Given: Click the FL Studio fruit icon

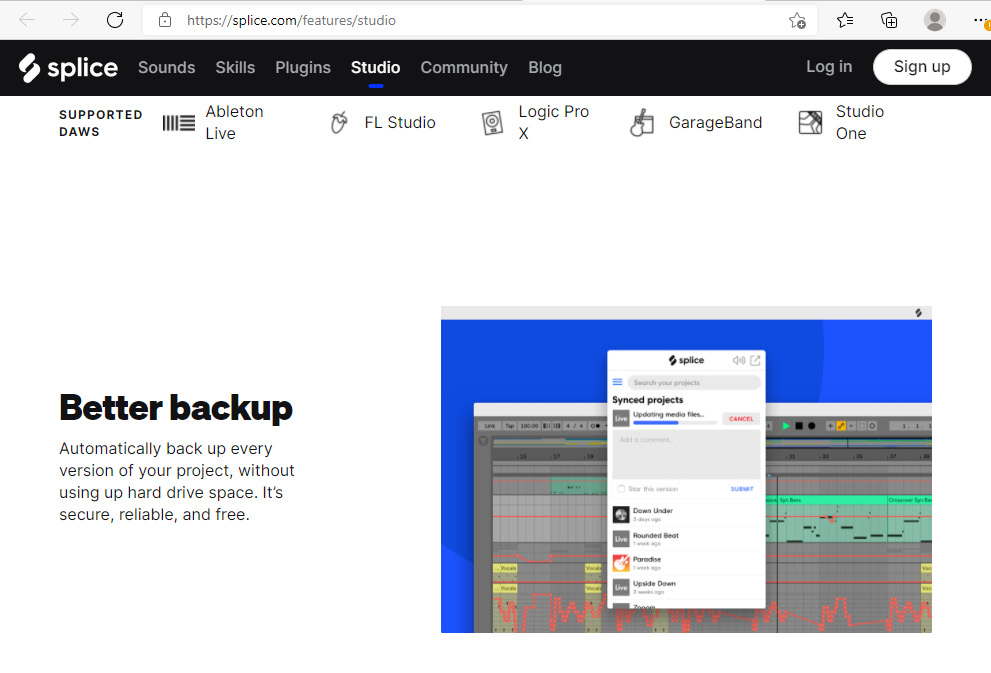Looking at the screenshot, I should click(x=339, y=122).
